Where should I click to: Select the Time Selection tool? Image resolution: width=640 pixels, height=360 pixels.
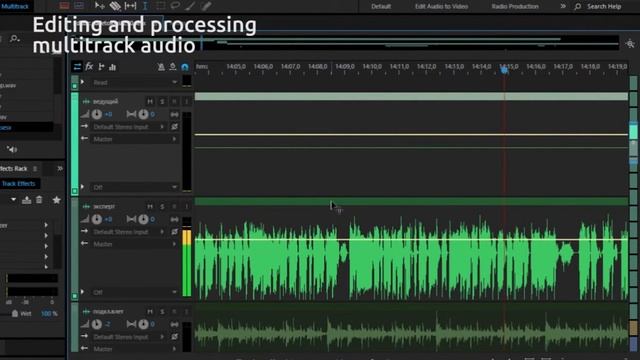[145, 6]
